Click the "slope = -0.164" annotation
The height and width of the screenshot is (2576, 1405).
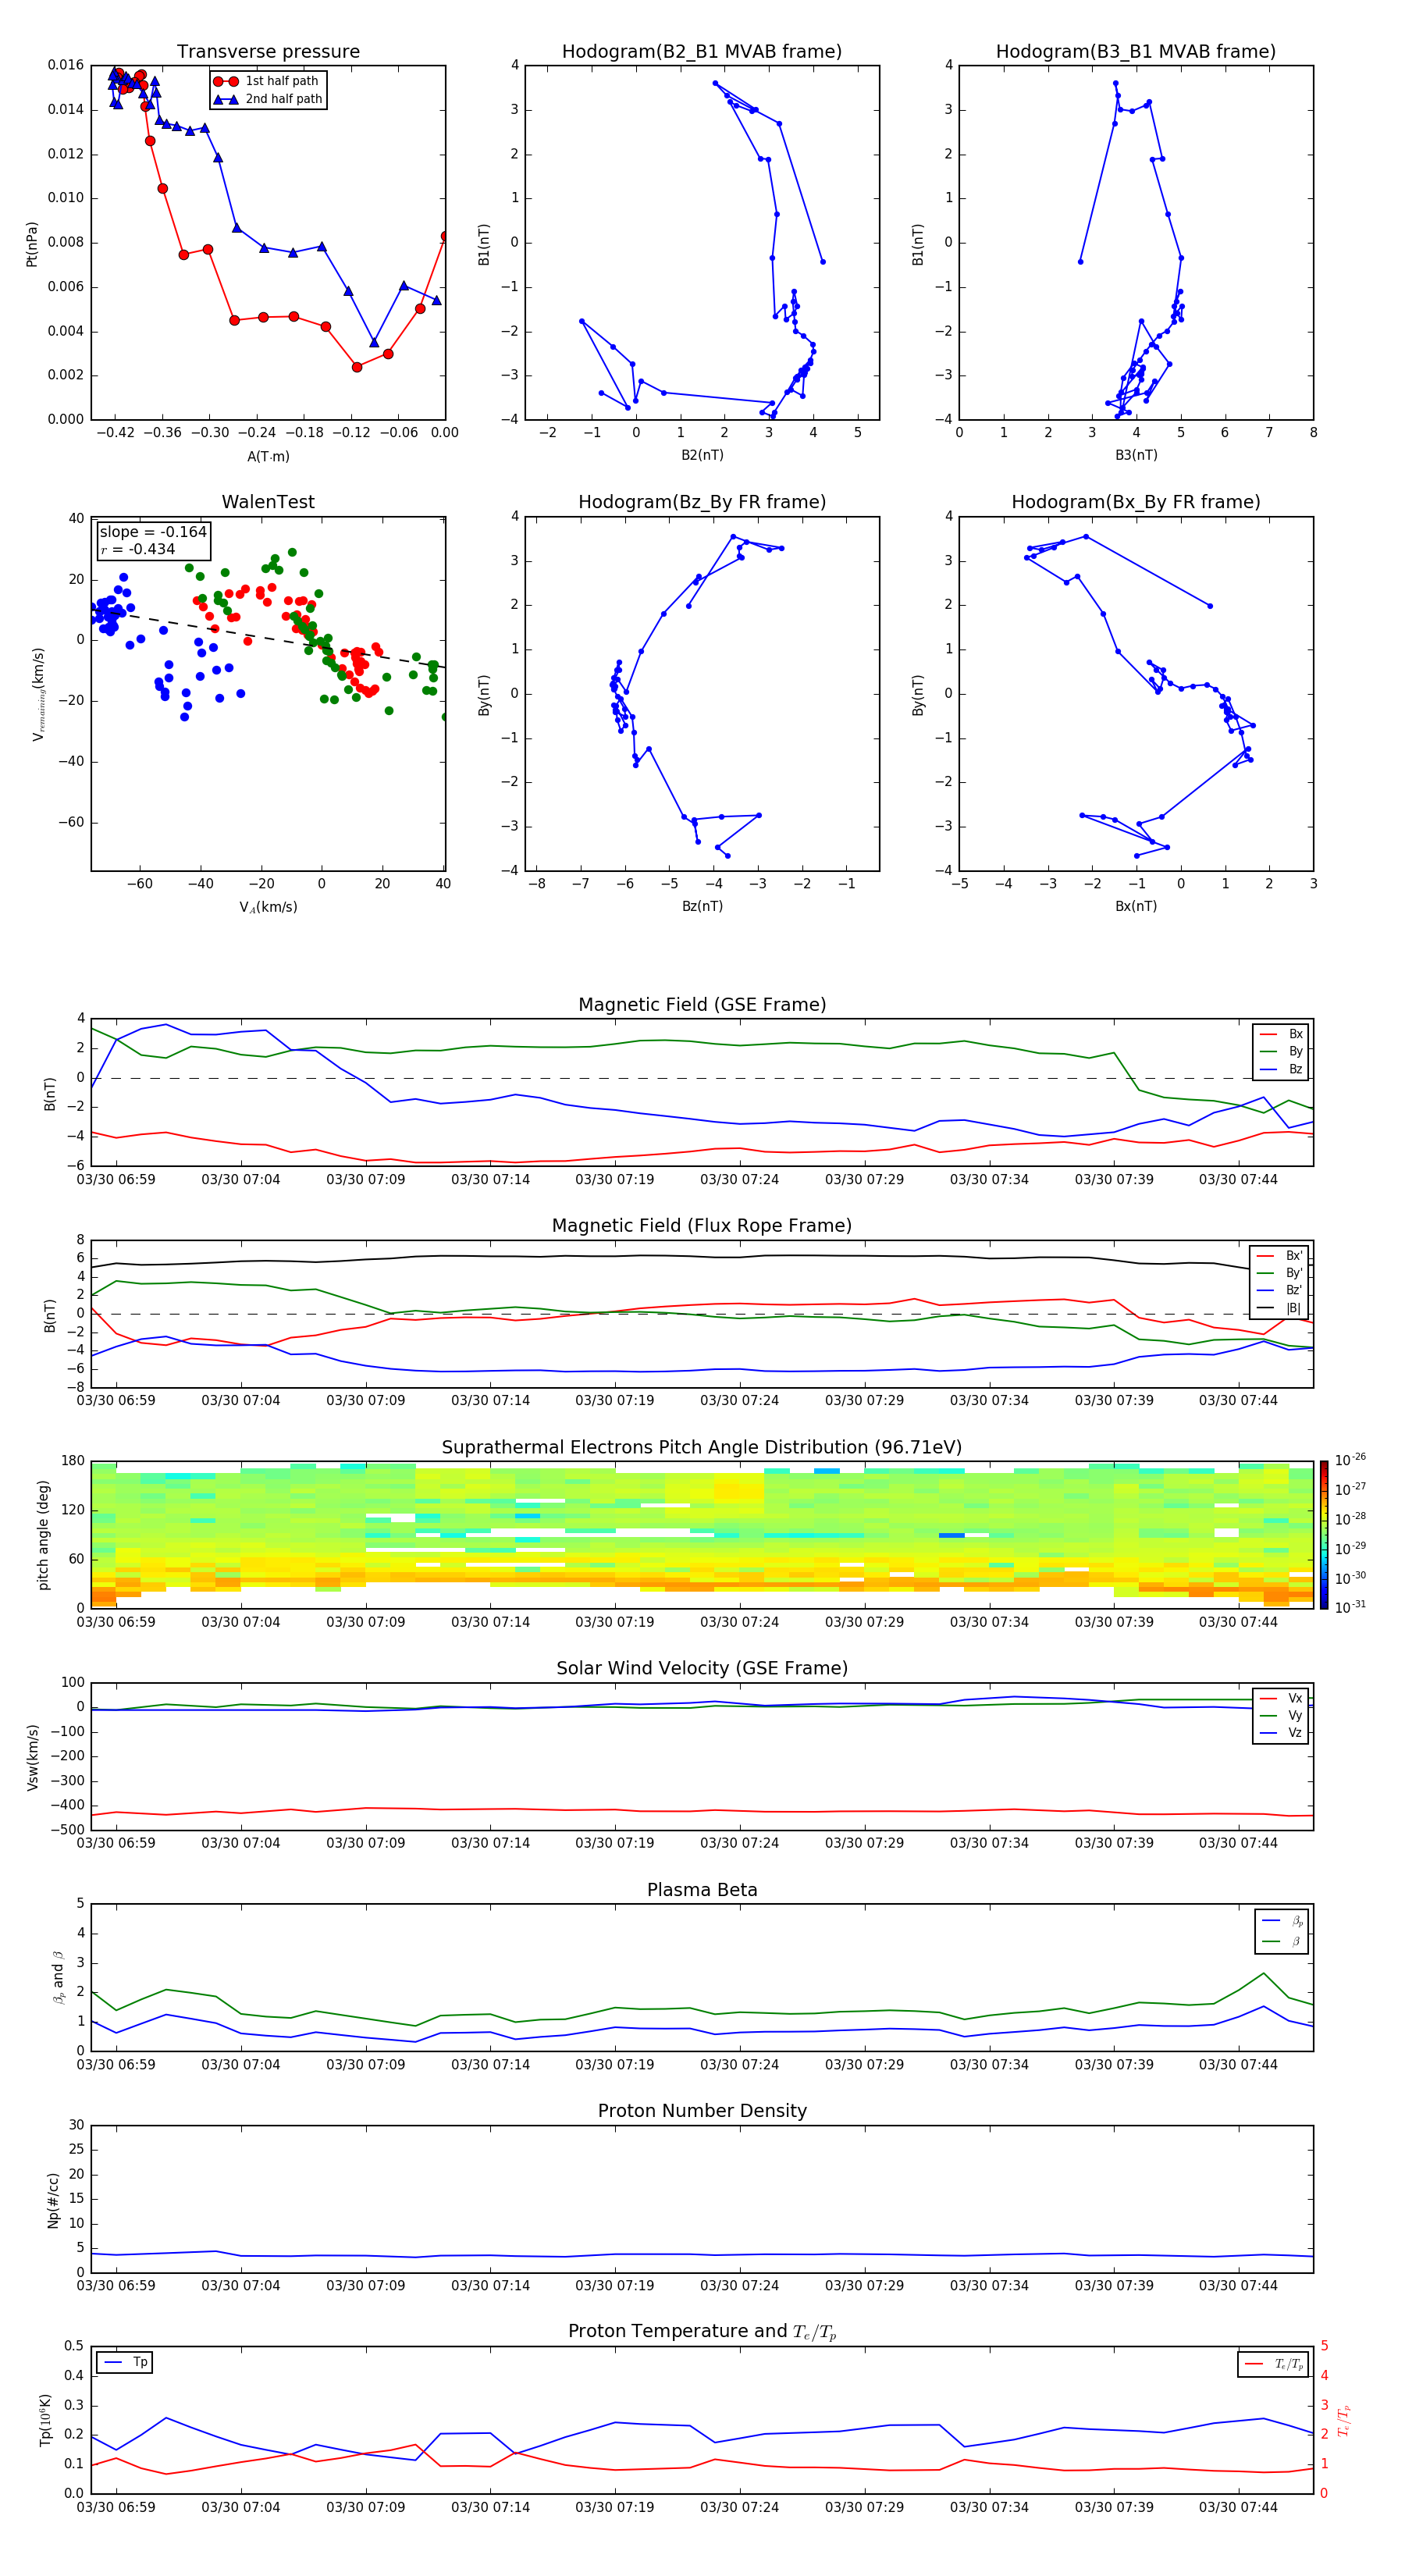coord(153,532)
